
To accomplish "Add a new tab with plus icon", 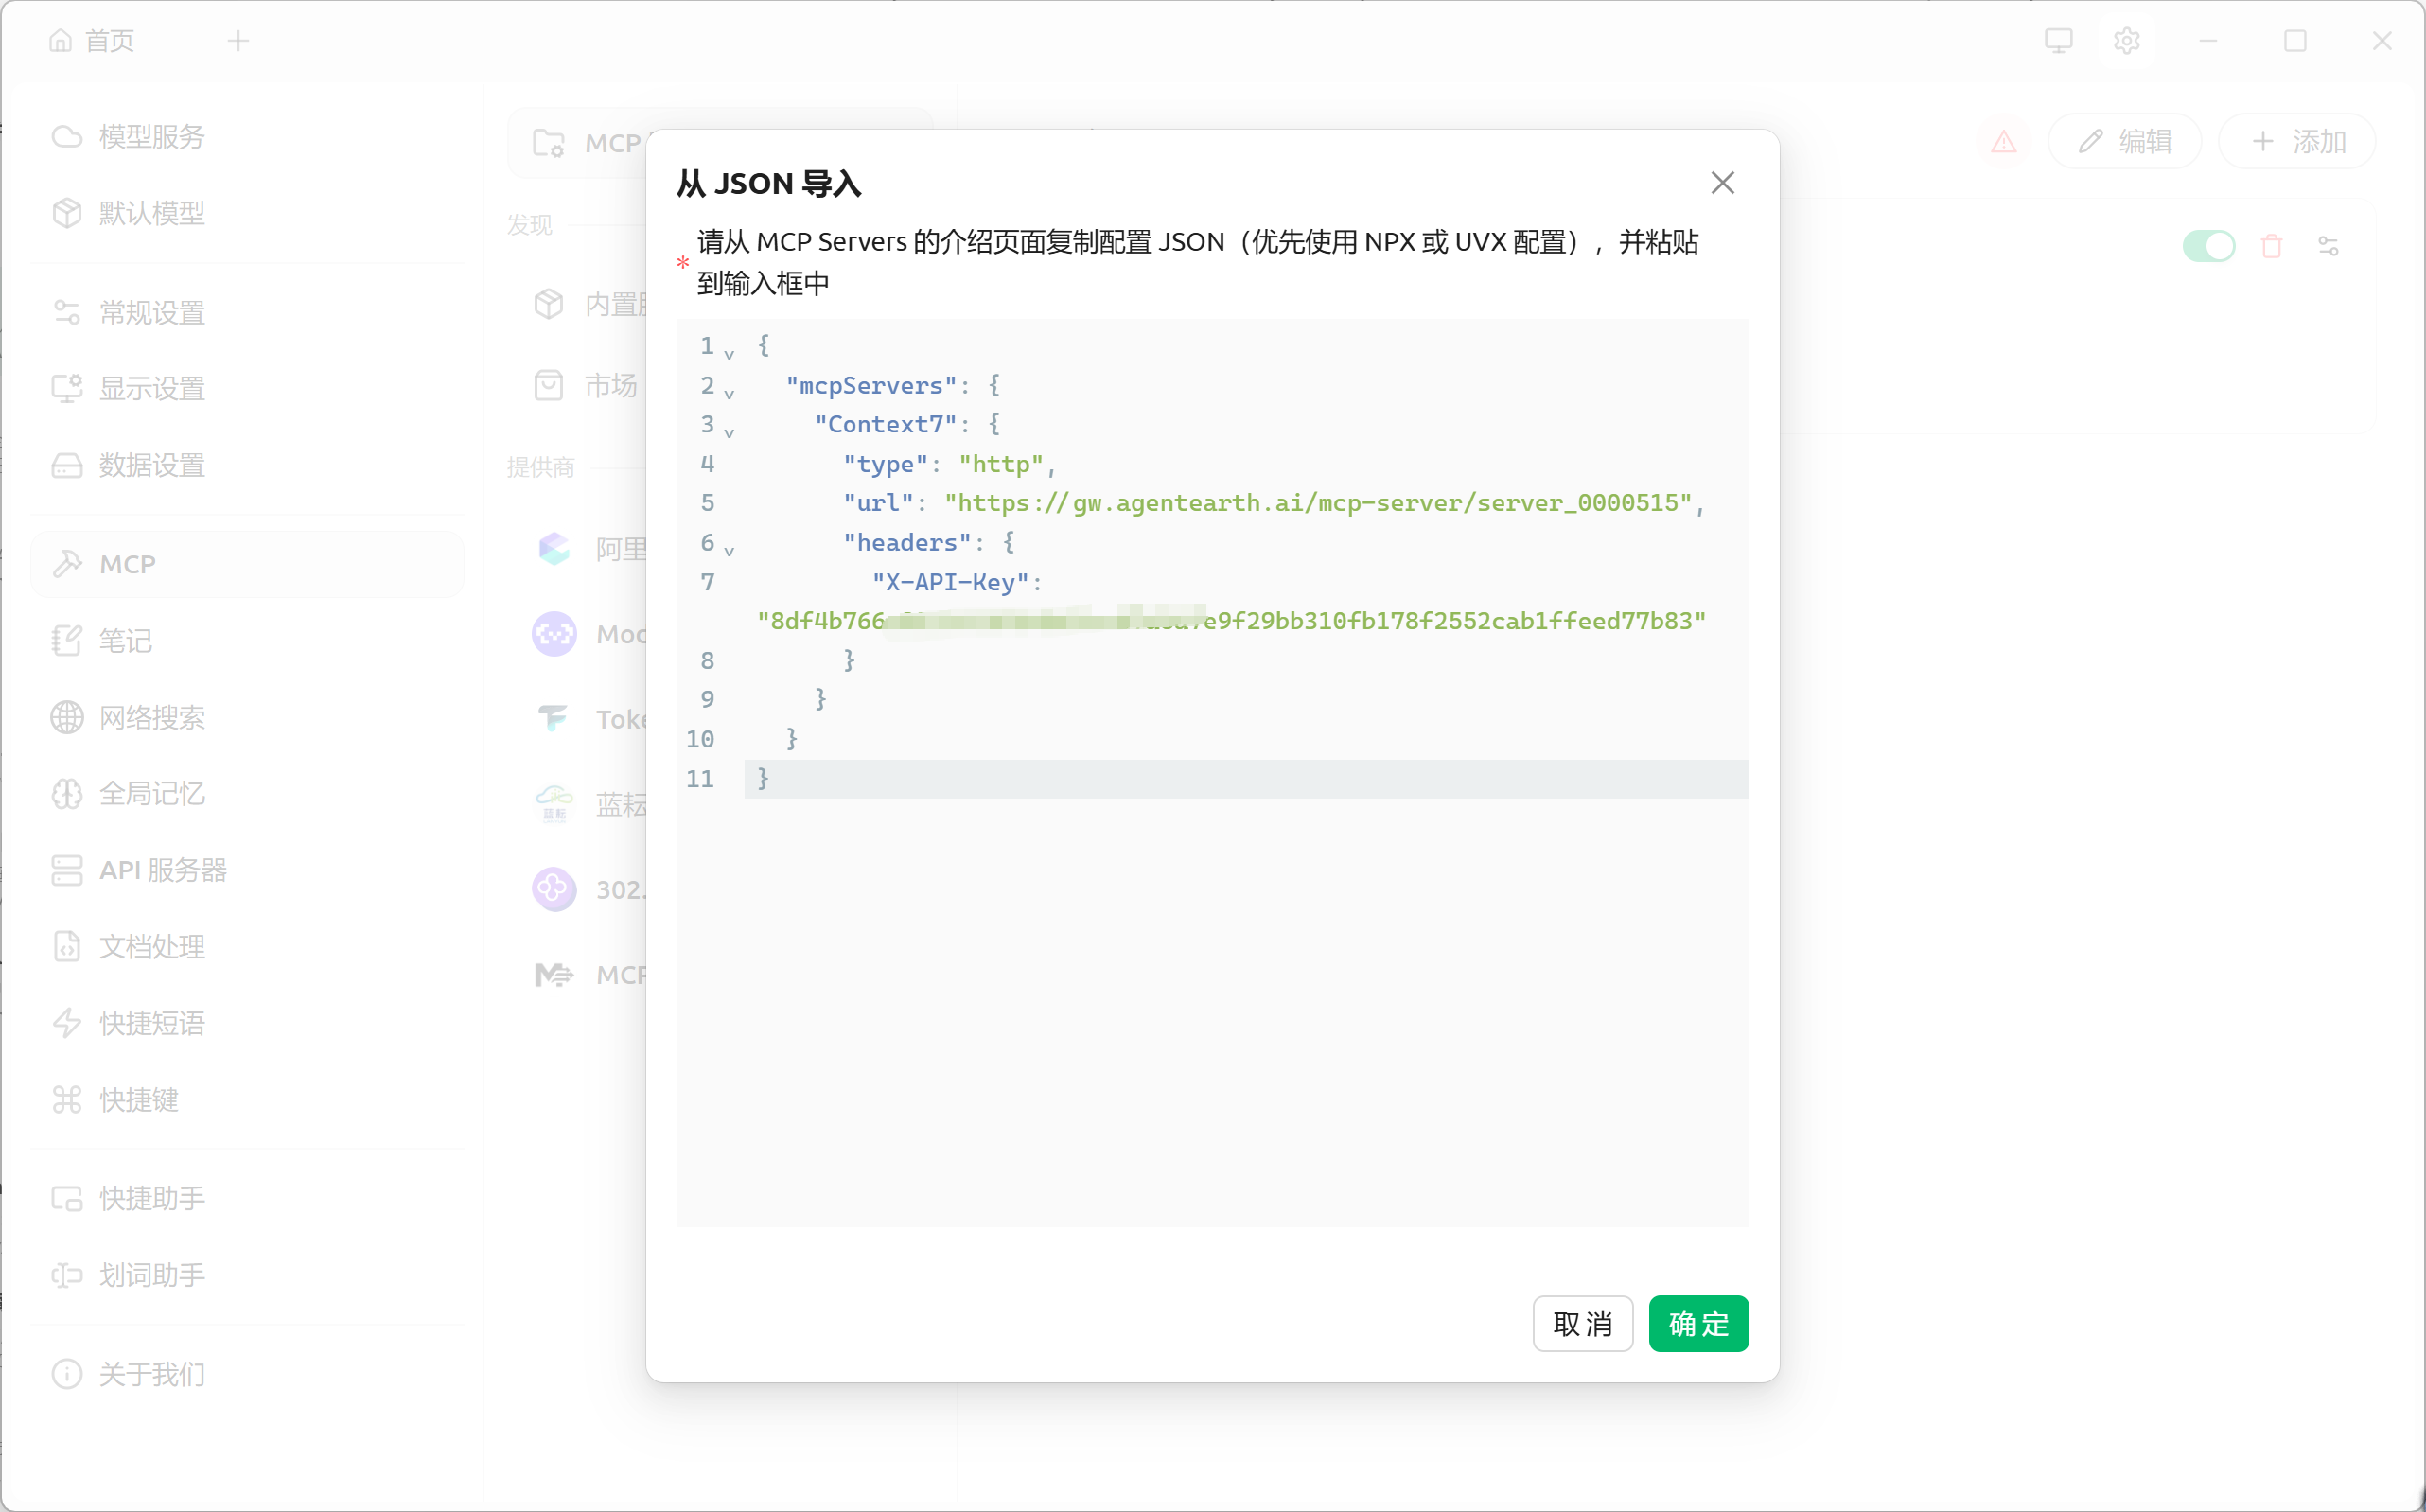I will (238, 41).
